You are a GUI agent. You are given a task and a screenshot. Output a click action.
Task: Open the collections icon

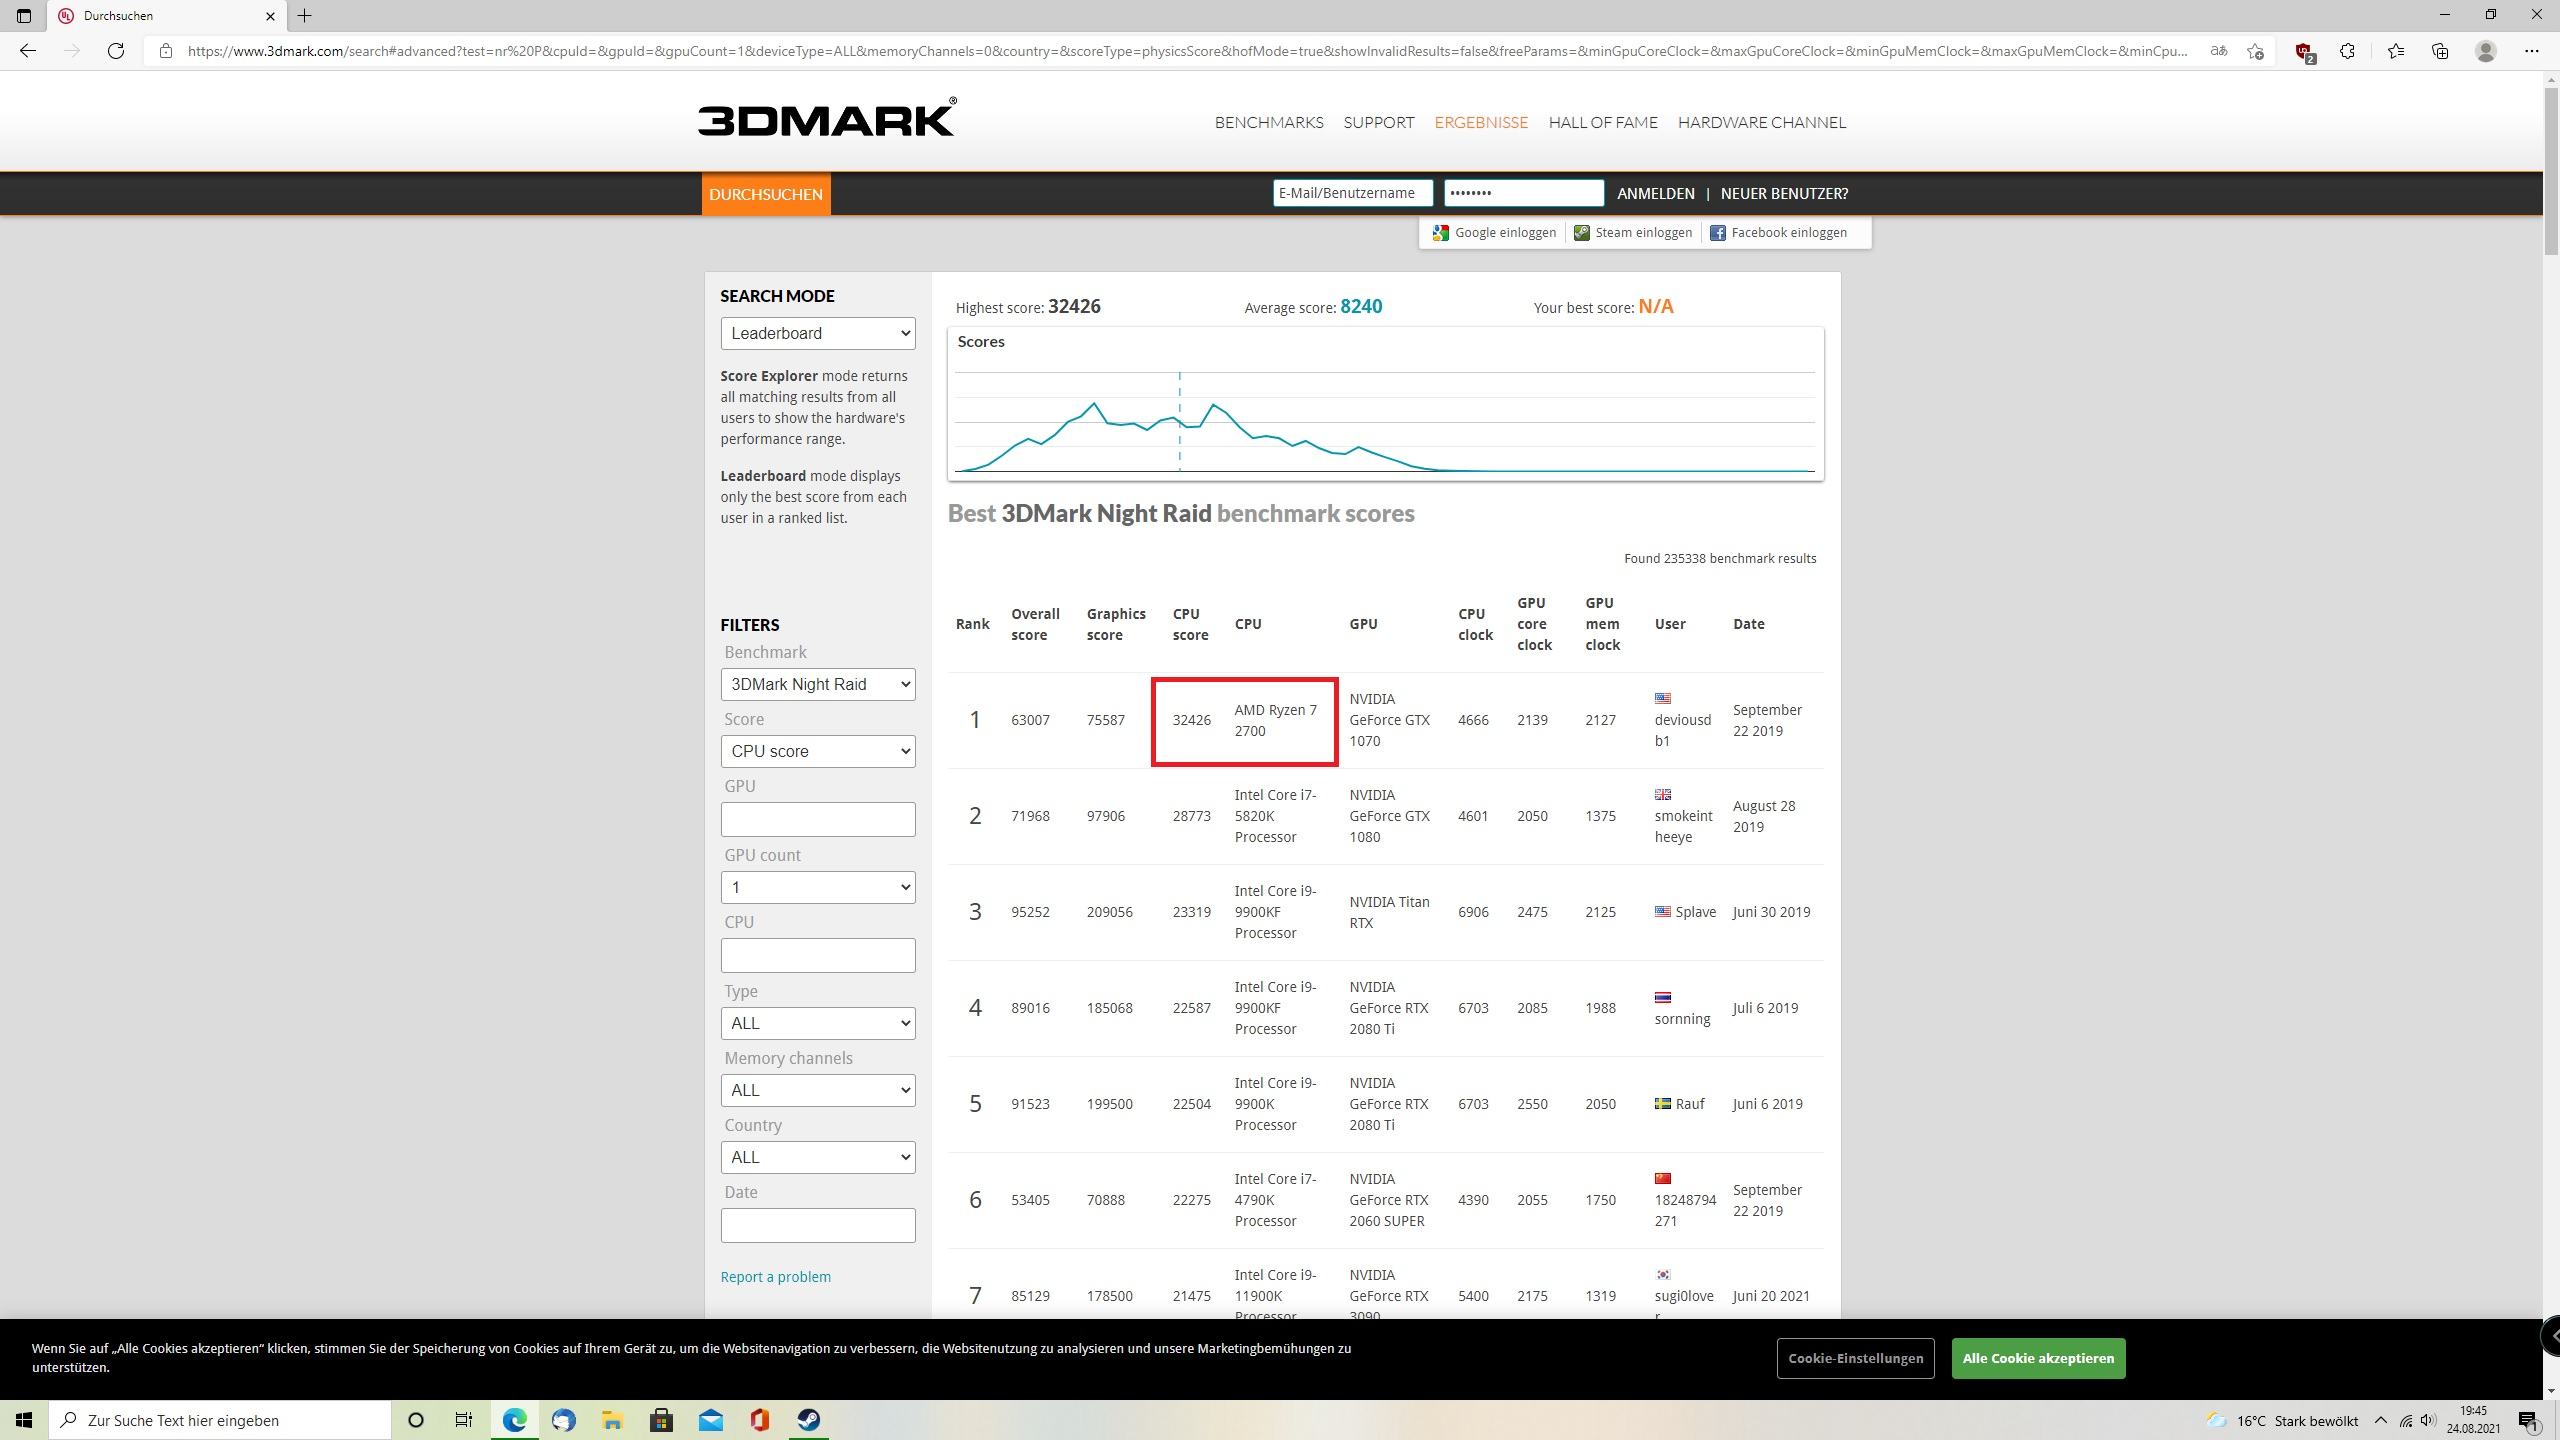[x=2440, y=51]
